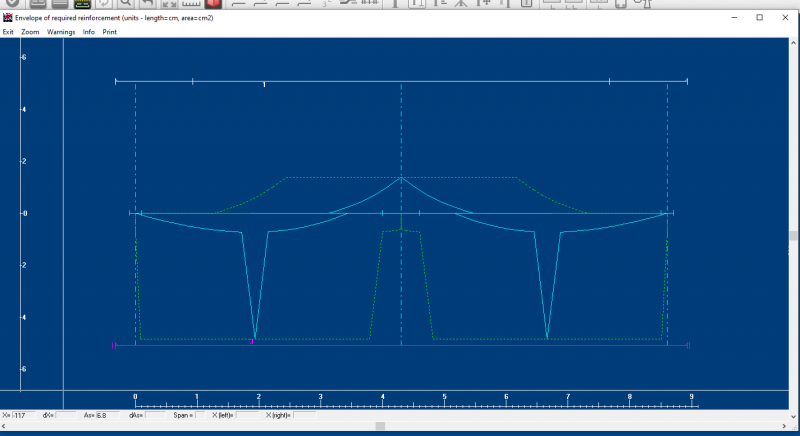Viewport: 800px width, 436px height.
Task: Maximize the reinforcement envelope window
Action: click(759, 18)
